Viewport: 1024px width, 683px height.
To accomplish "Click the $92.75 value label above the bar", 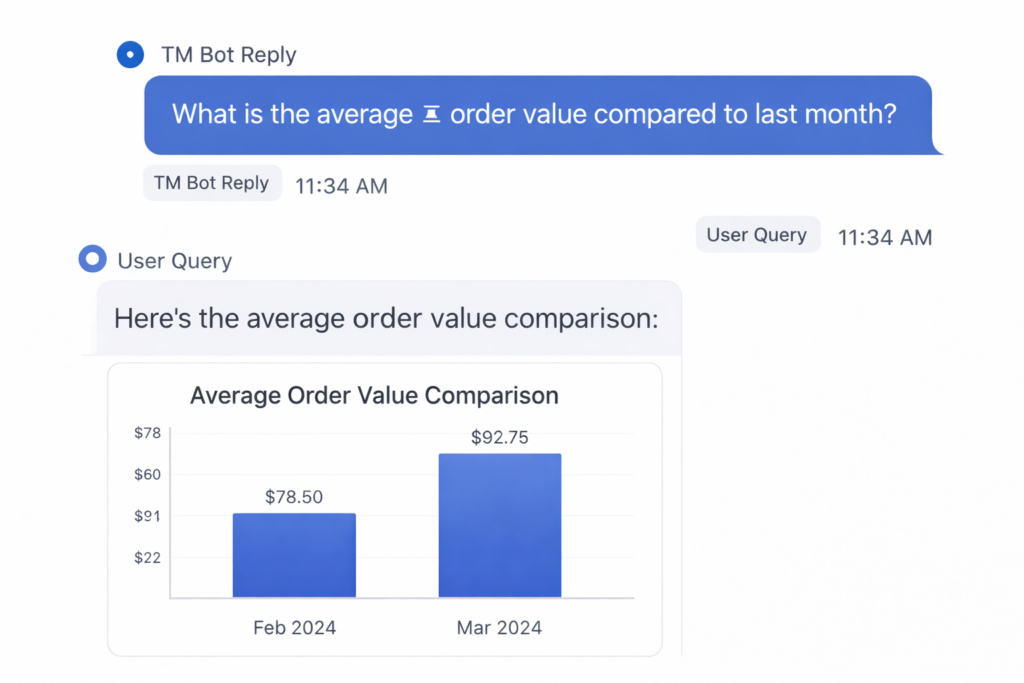I will click(x=499, y=437).
